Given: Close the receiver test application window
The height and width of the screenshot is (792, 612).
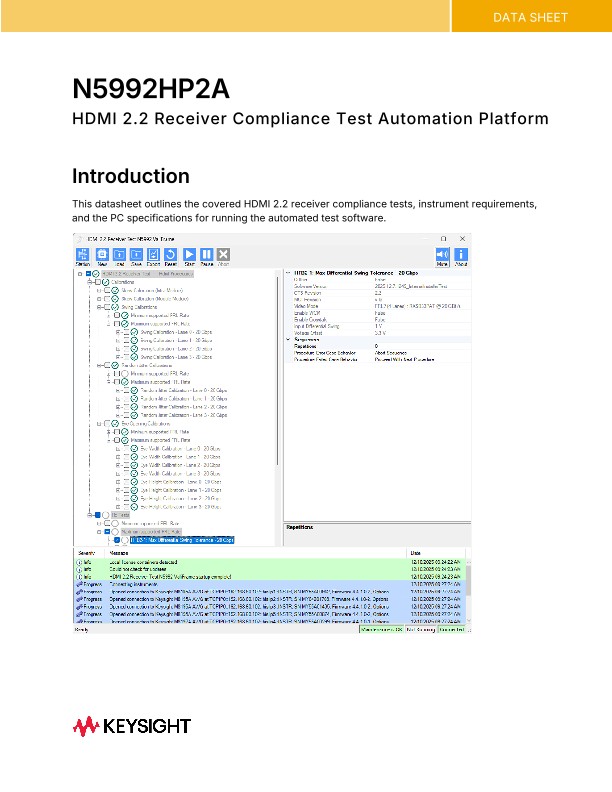Looking at the screenshot, I should tap(462, 238).
